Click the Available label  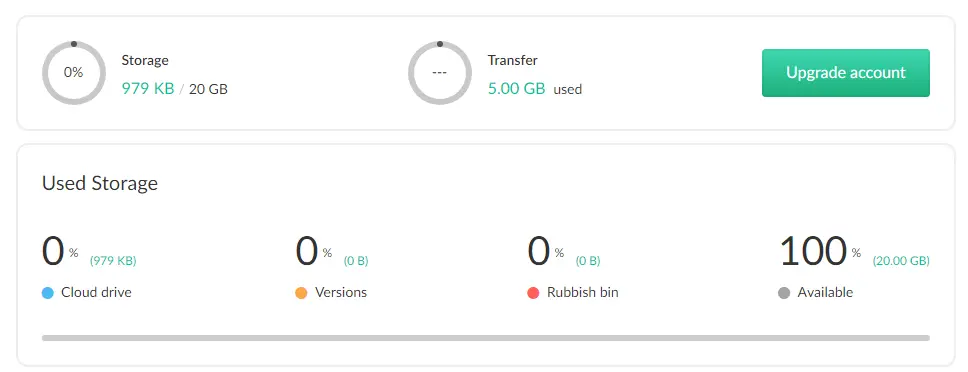(825, 292)
